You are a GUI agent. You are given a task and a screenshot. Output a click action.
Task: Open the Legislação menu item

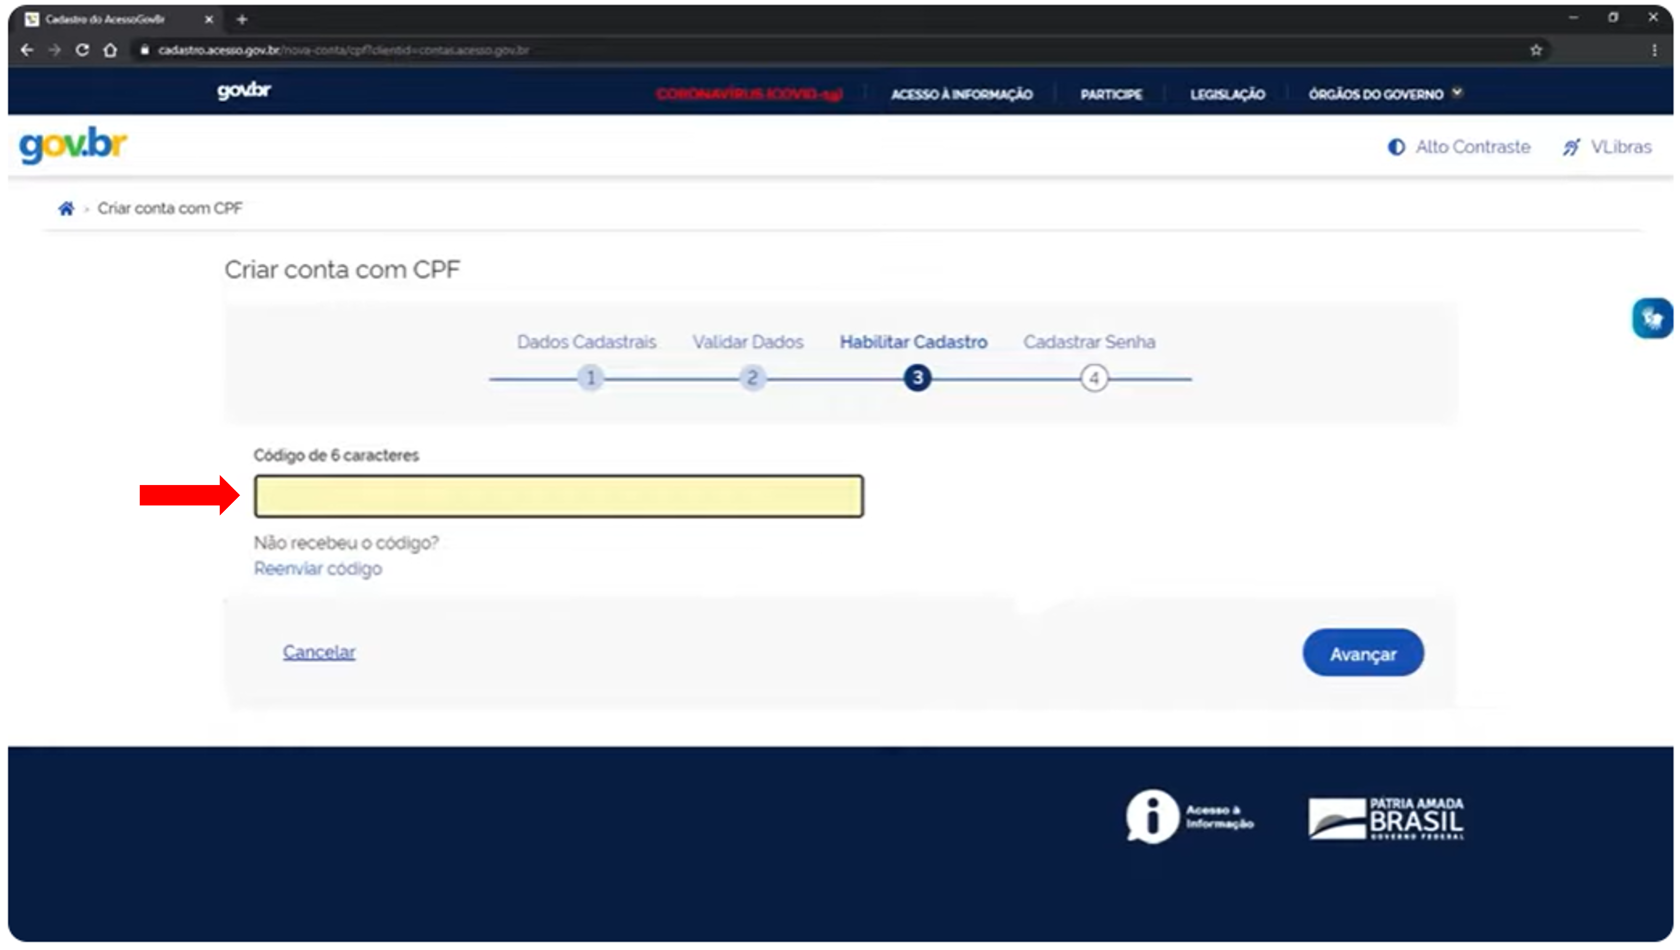point(1227,94)
